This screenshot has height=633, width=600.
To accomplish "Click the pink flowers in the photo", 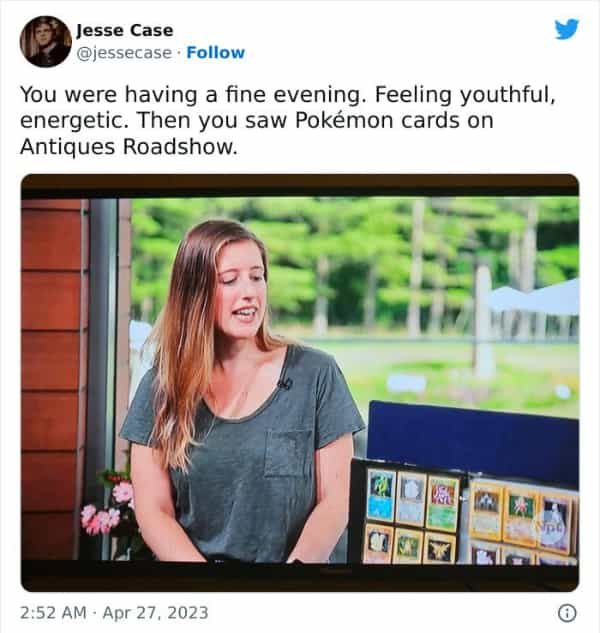I will (108, 509).
